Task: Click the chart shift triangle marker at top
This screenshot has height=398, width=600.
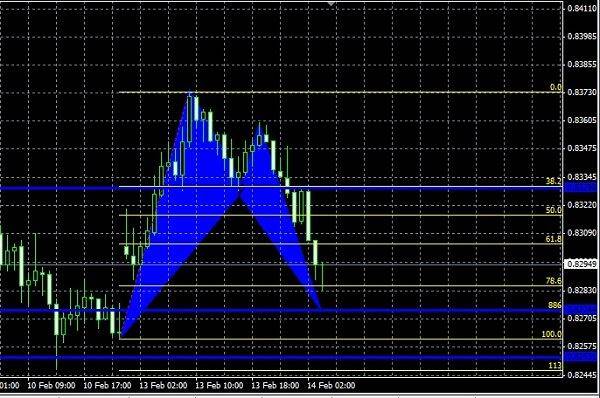Action: pyautogui.click(x=331, y=3)
